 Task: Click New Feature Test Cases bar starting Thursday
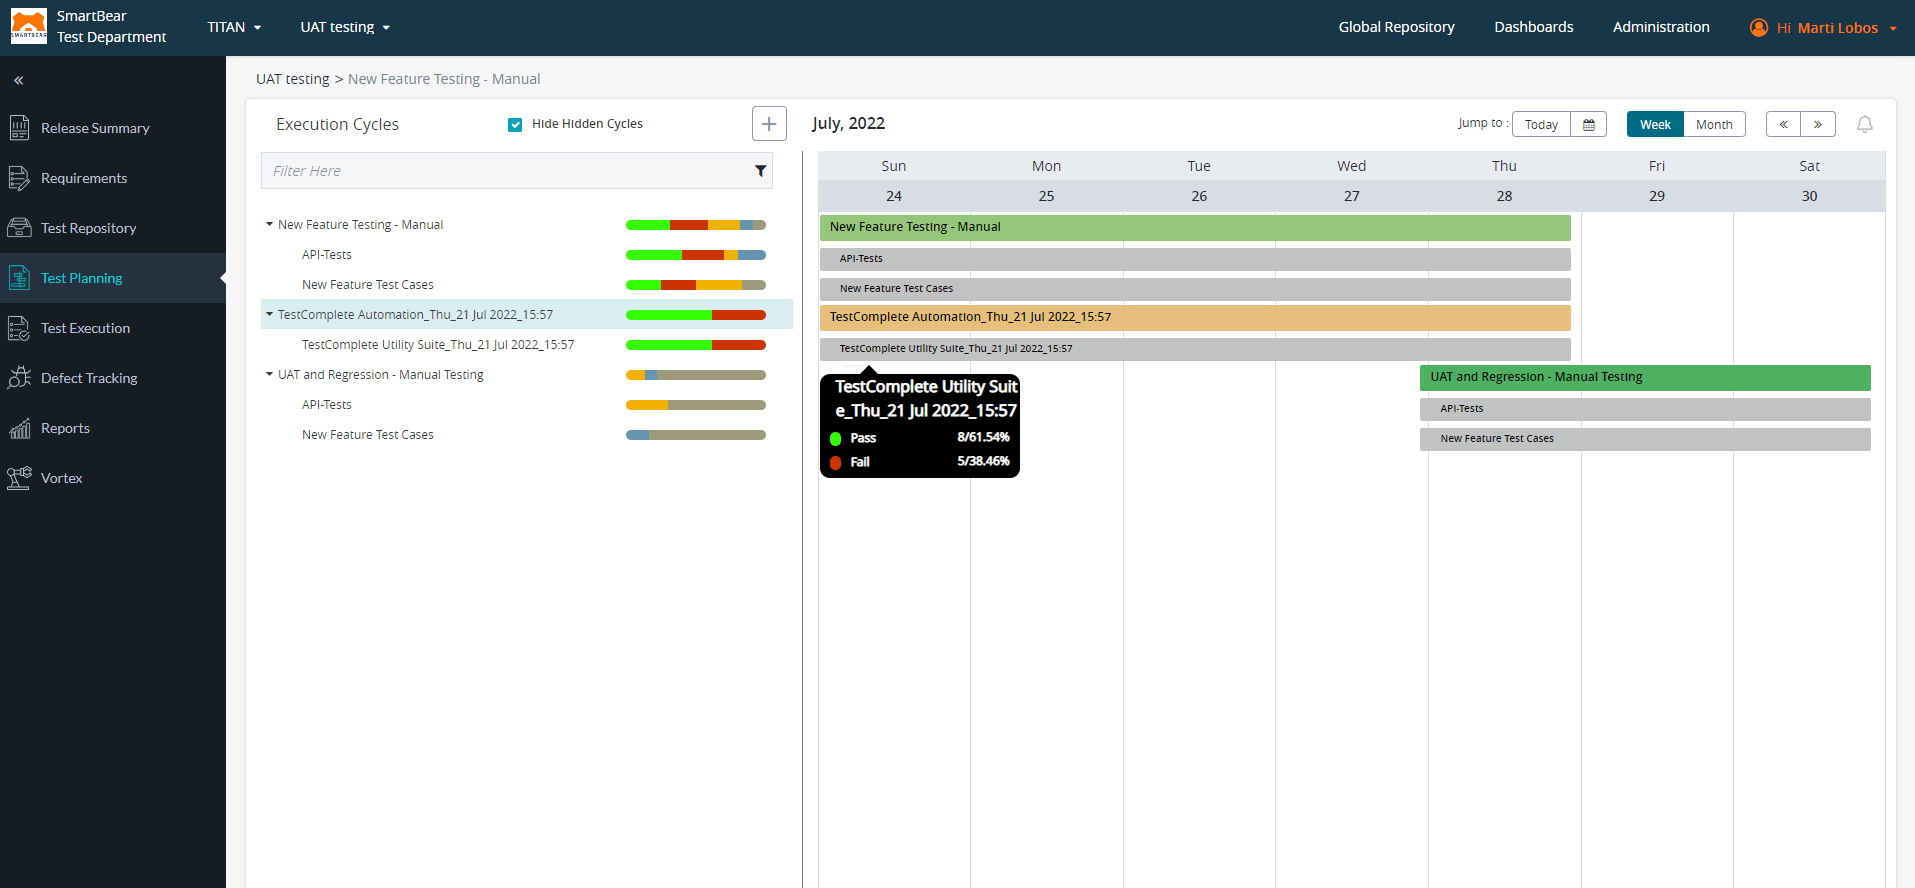[1645, 439]
